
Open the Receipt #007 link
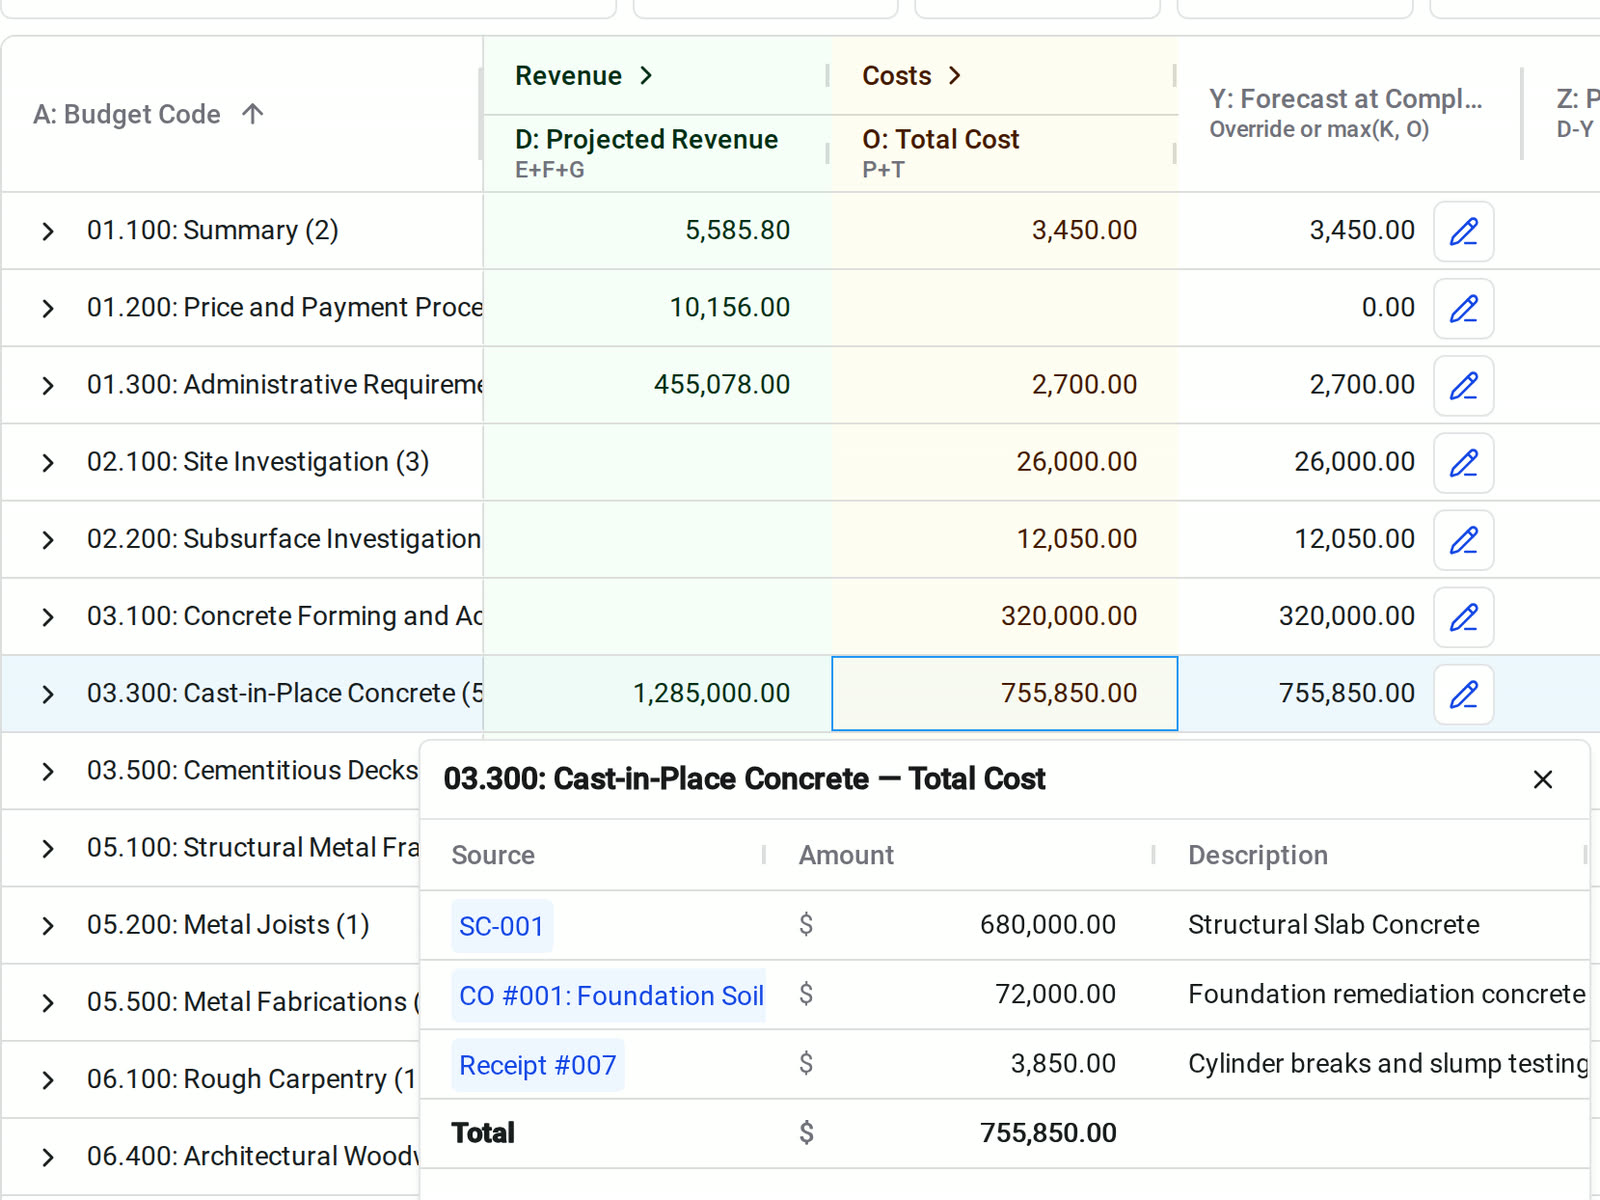click(538, 1065)
